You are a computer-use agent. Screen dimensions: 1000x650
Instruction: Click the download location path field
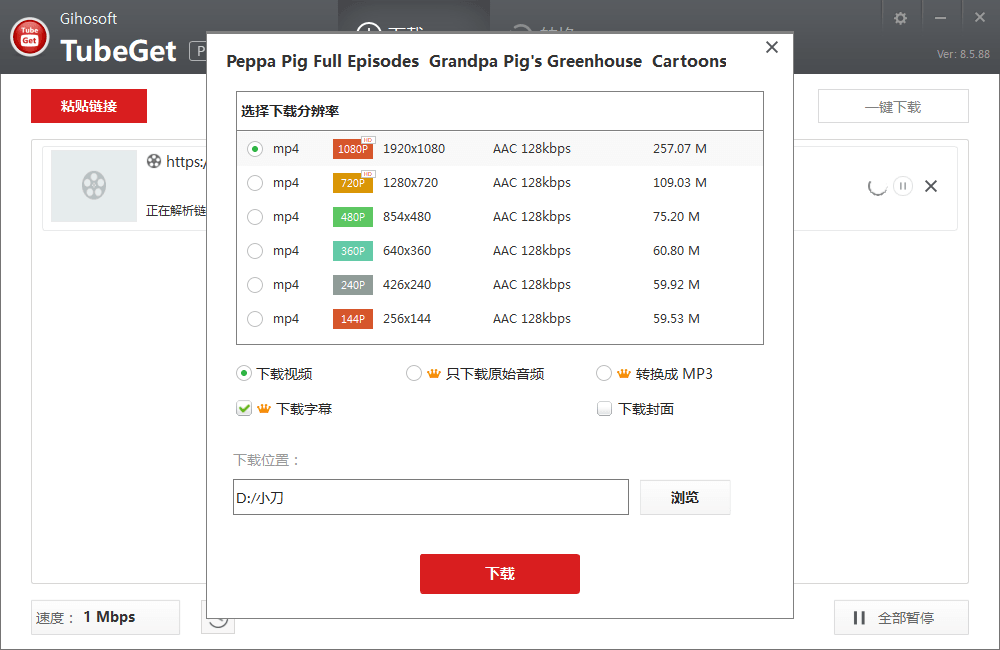(430, 498)
